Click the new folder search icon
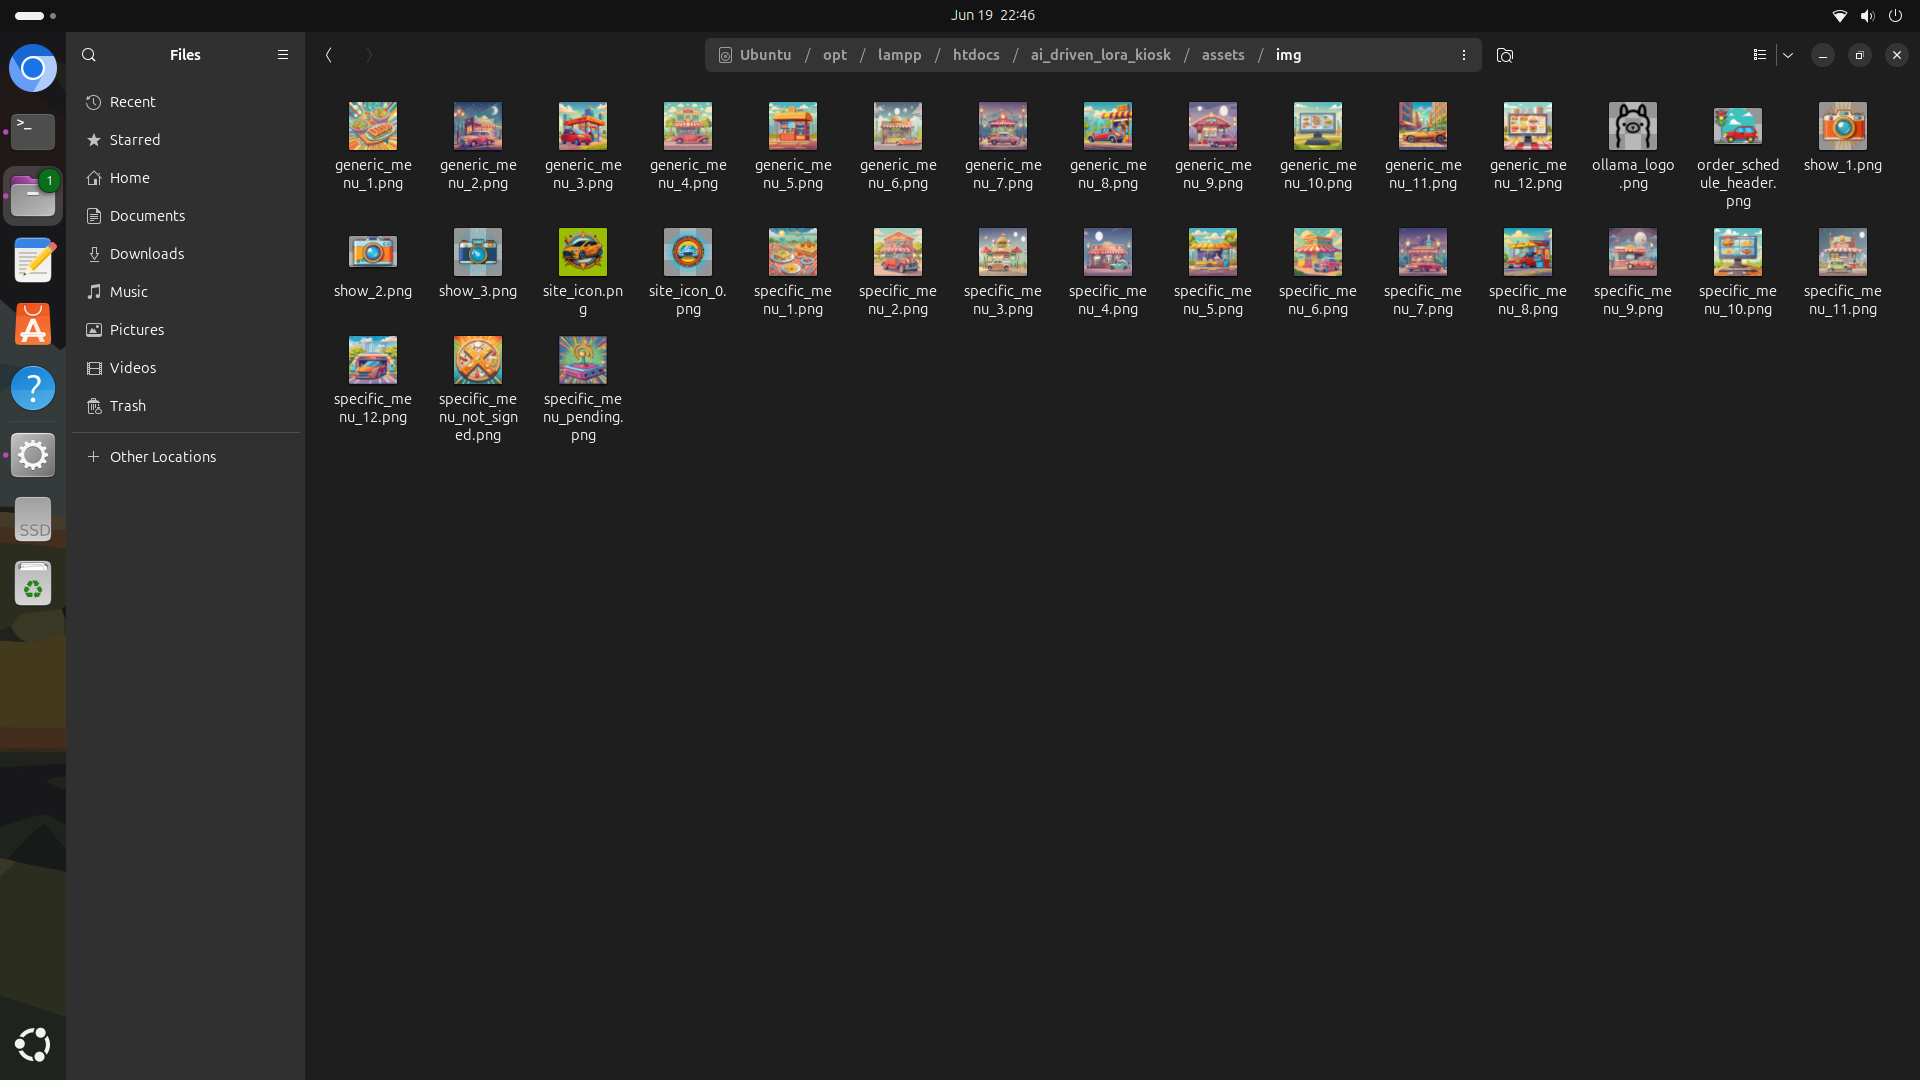 coord(1505,55)
